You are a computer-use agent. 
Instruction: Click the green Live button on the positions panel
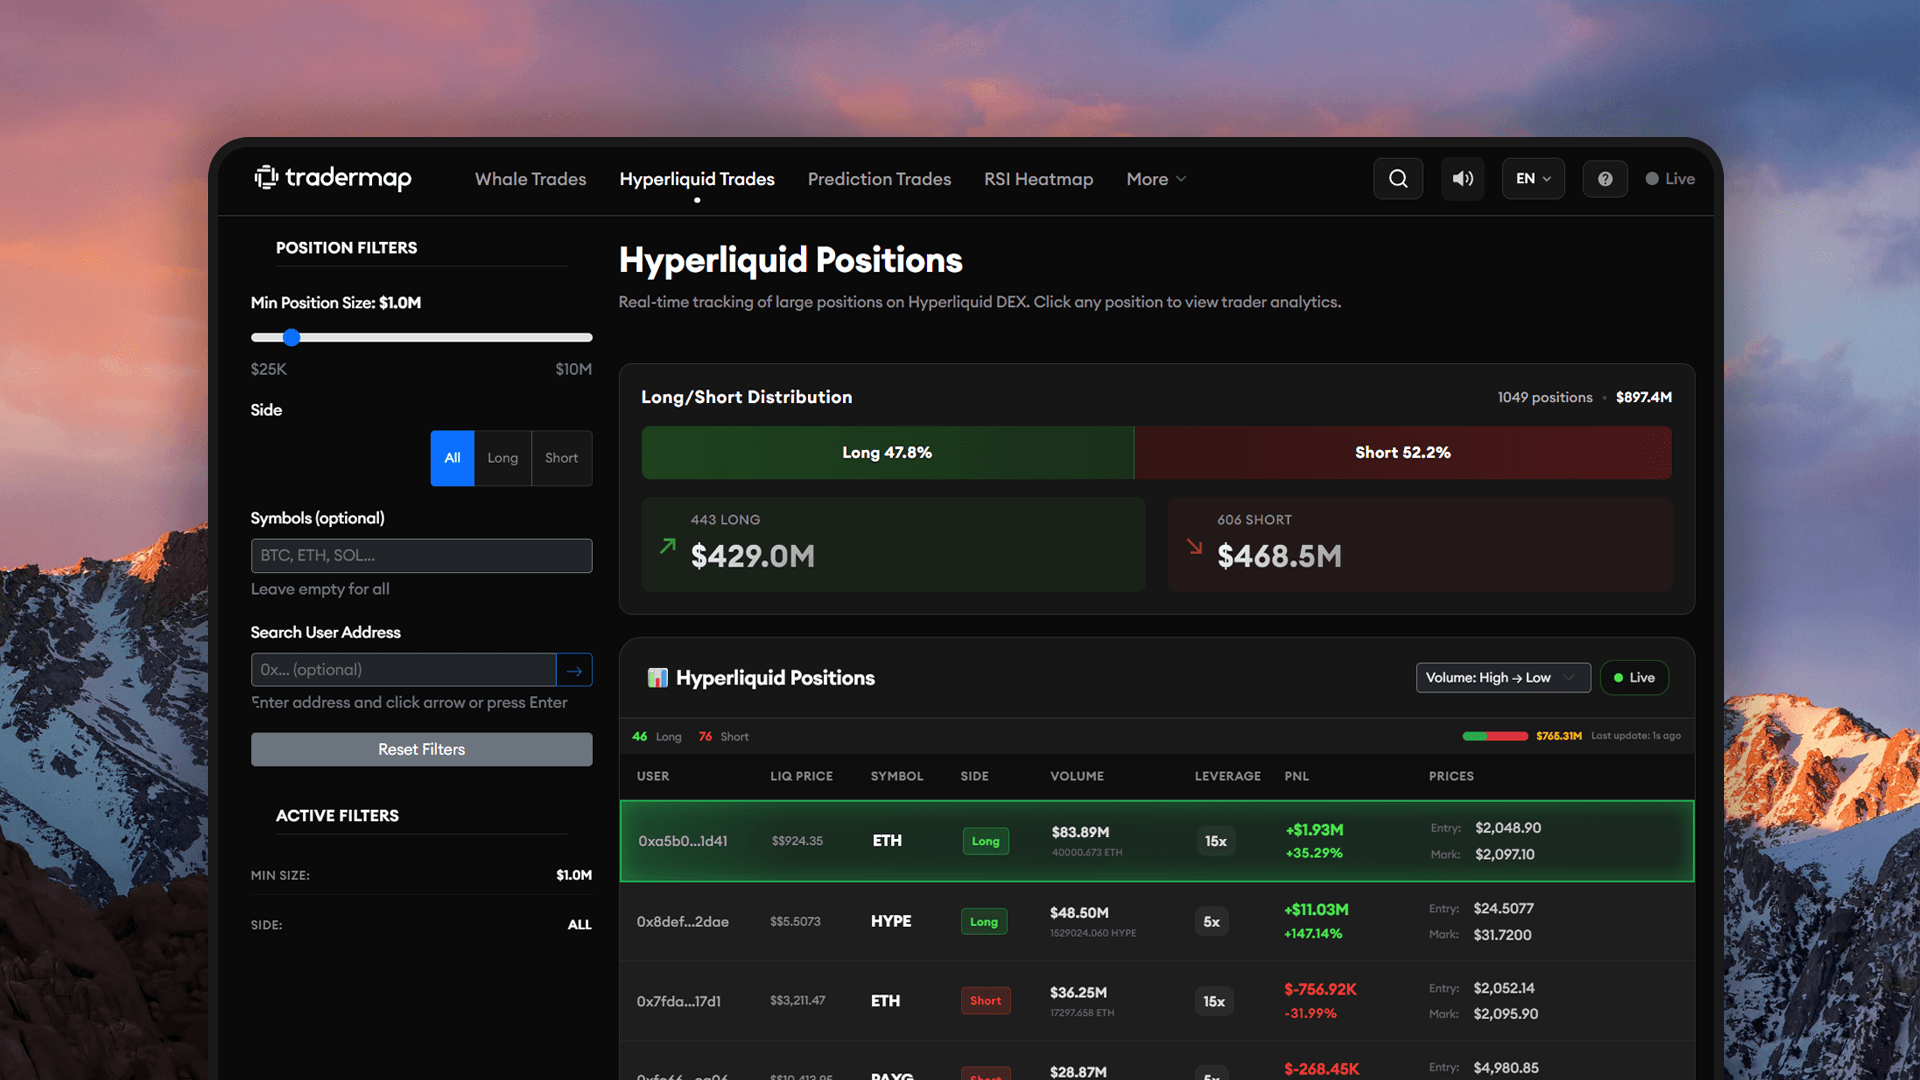pos(1634,677)
